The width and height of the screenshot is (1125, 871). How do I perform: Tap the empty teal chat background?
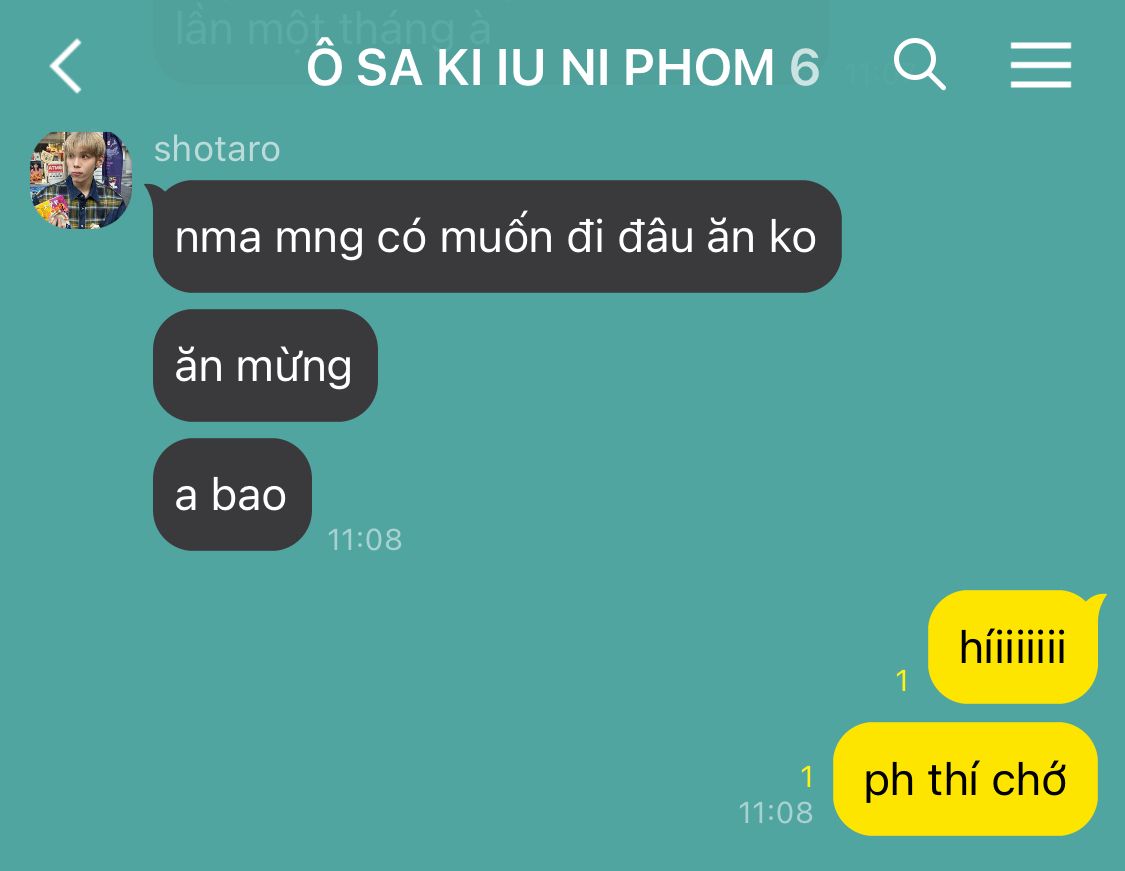point(646,430)
